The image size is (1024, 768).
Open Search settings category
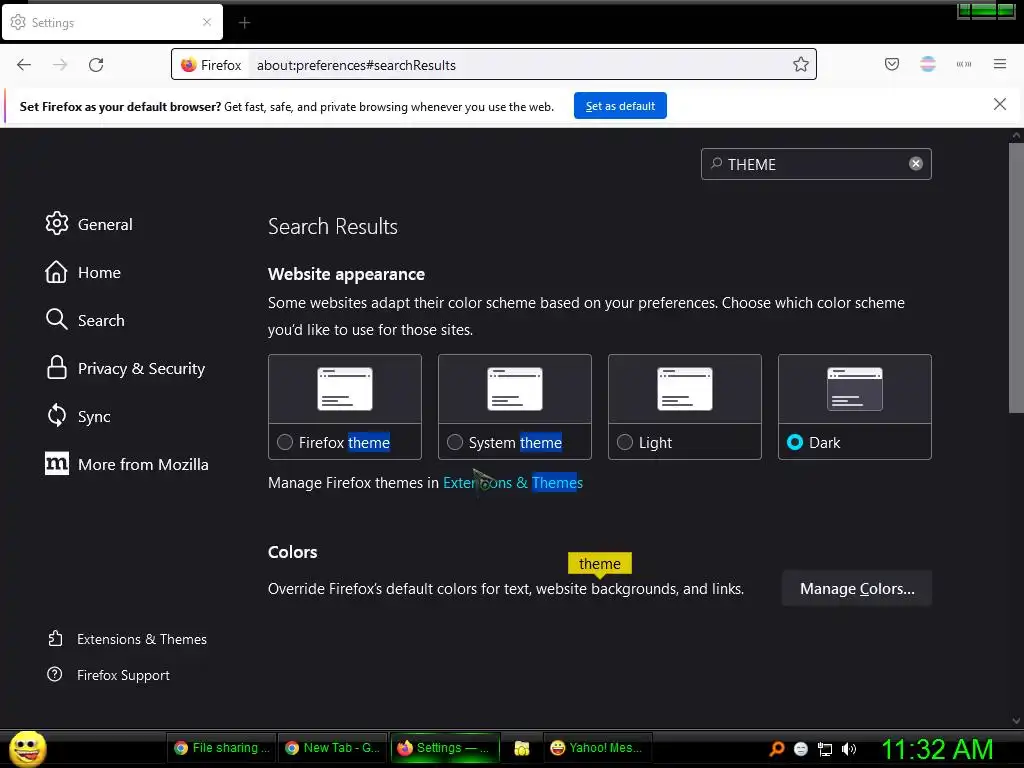click(x=85, y=320)
